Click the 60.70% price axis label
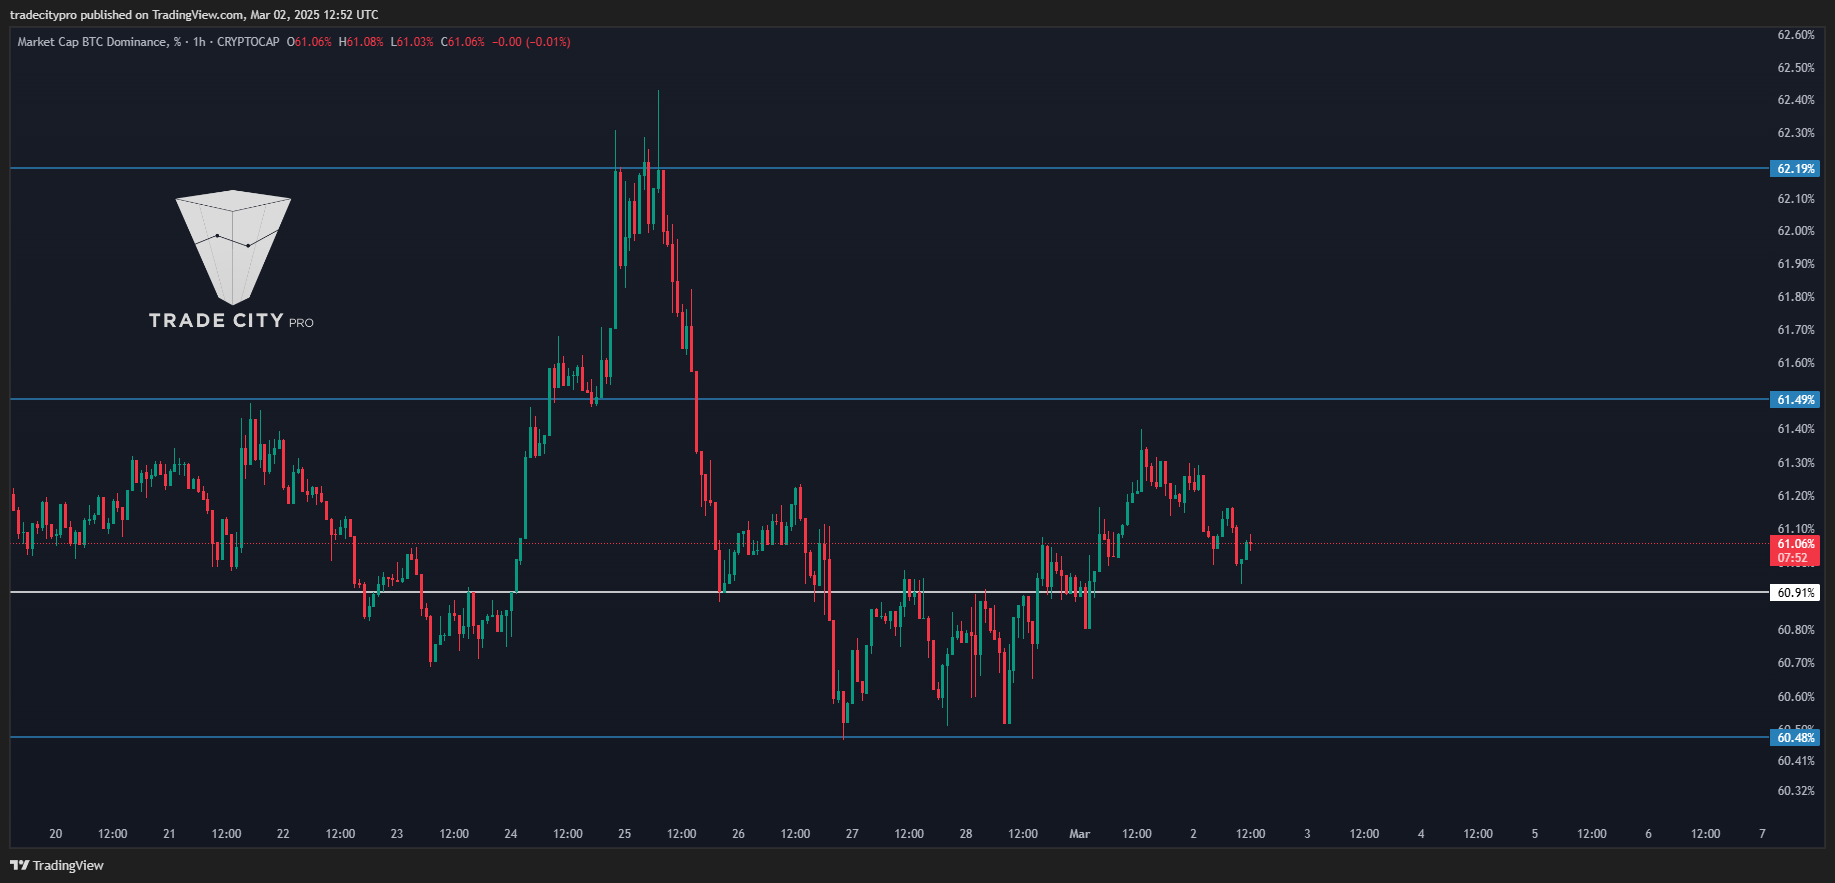1835x883 pixels. coord(1796,663)
